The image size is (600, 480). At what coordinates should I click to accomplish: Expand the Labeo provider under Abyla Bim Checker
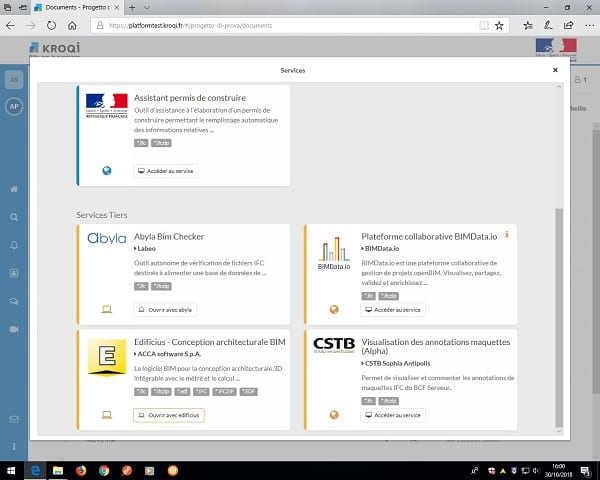click(x=145, y=248)
